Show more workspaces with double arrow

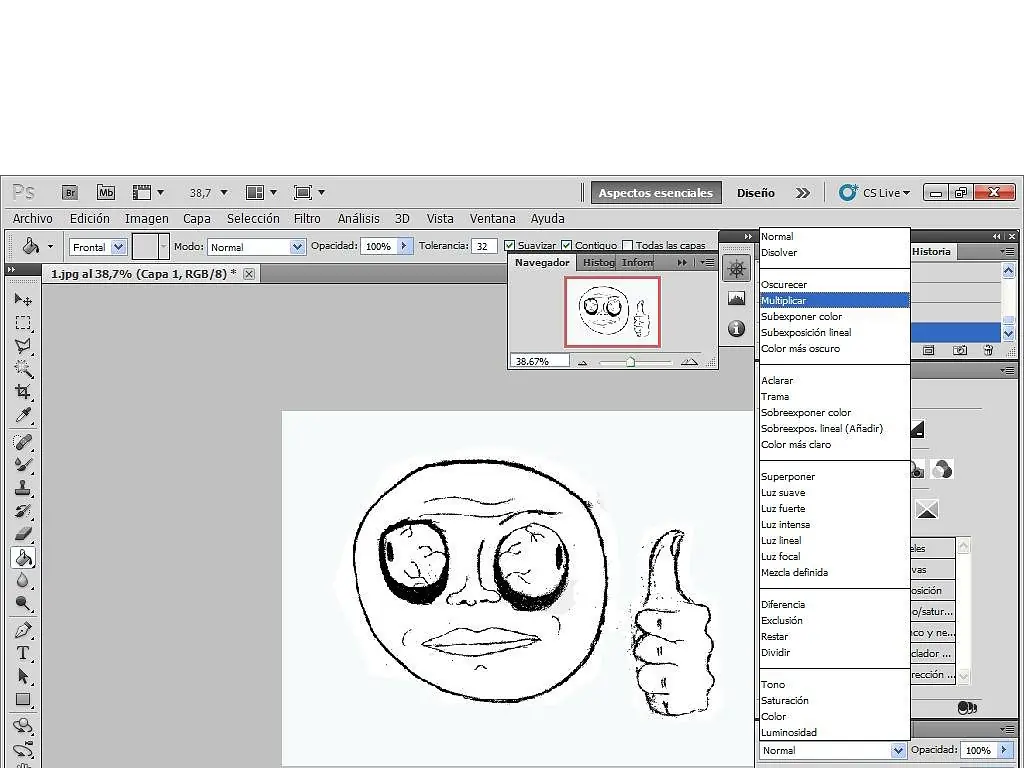pyautogui.click(x=803, y=193)
